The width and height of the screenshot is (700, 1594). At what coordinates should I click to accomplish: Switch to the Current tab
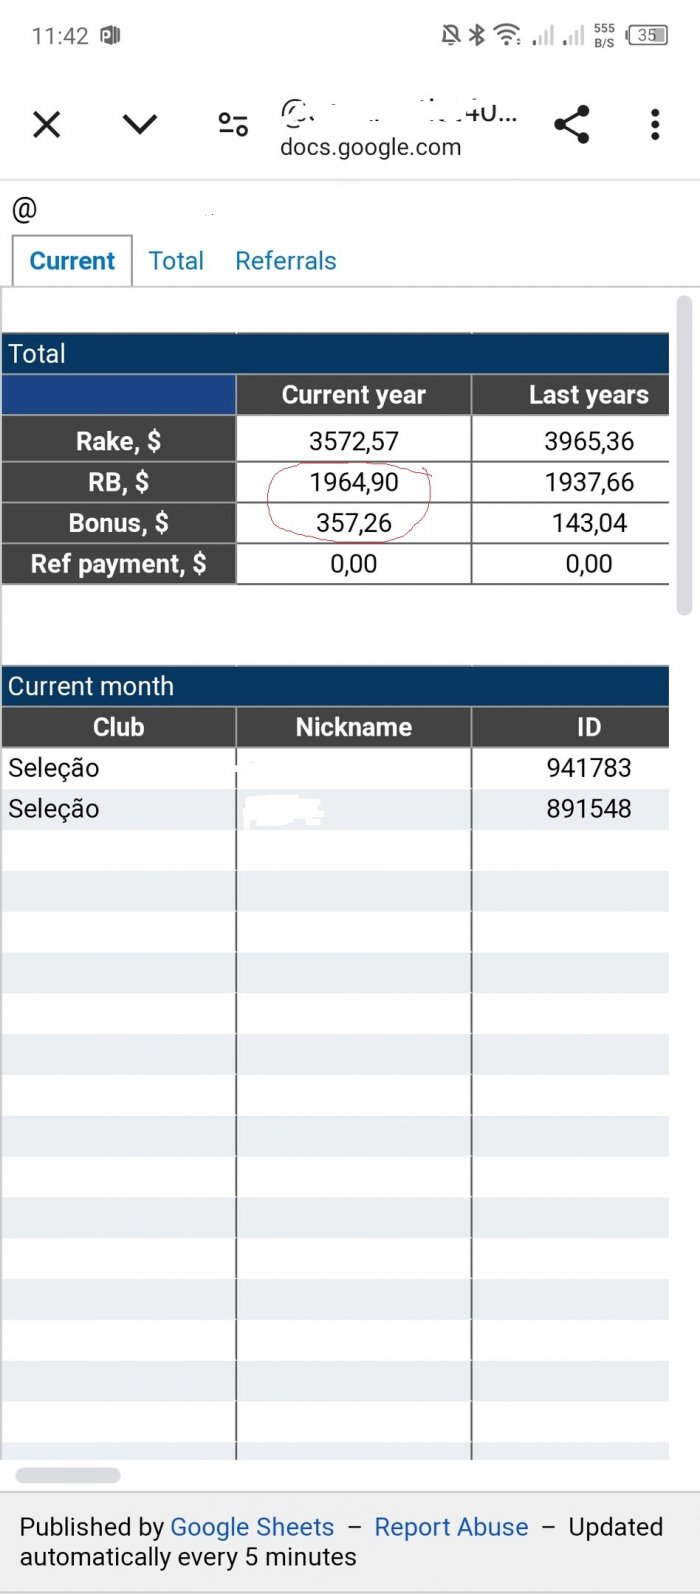coord(72,261)
